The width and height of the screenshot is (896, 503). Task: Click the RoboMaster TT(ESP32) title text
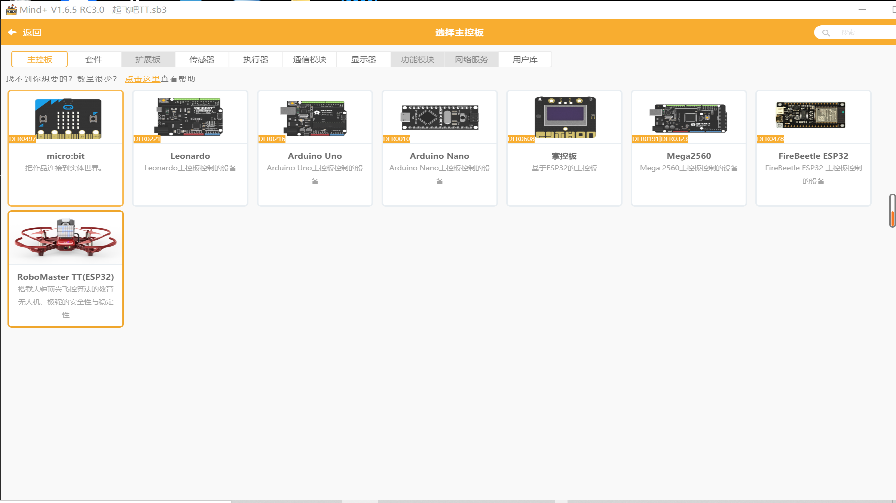(x=66, y=277)
